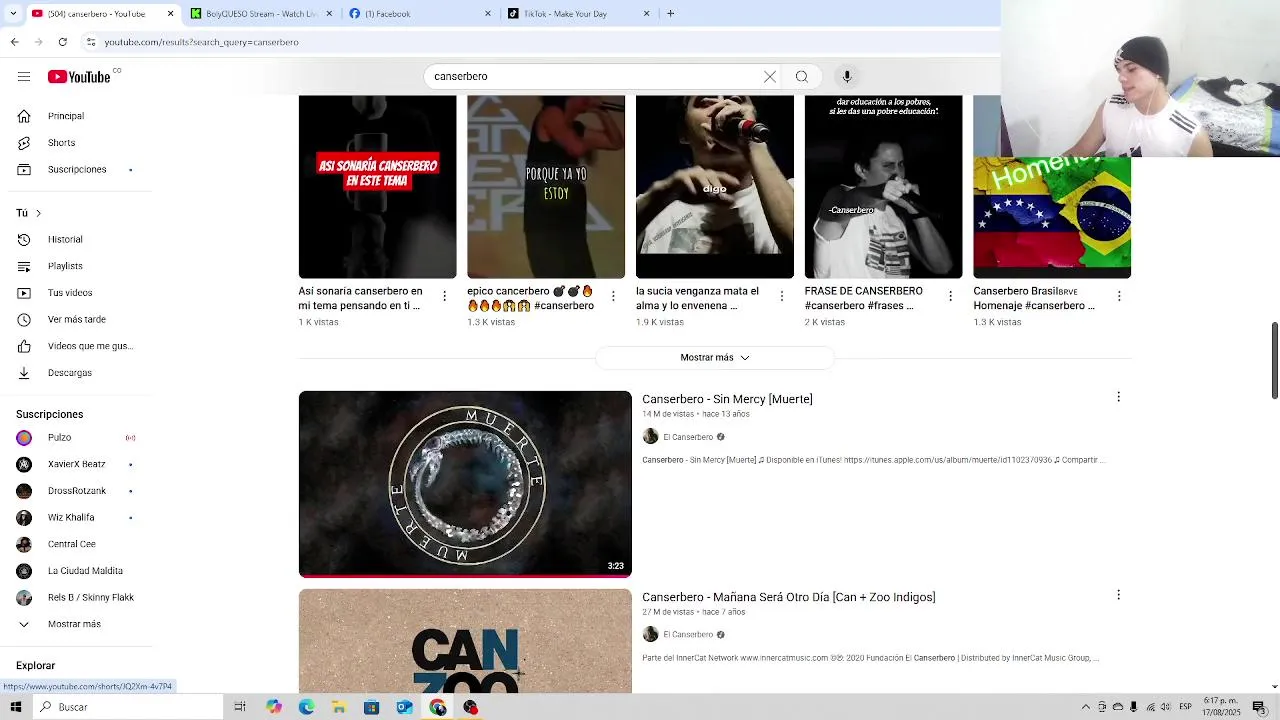Click the YouTube logo

pyautogui.click(x=79, y=77)
